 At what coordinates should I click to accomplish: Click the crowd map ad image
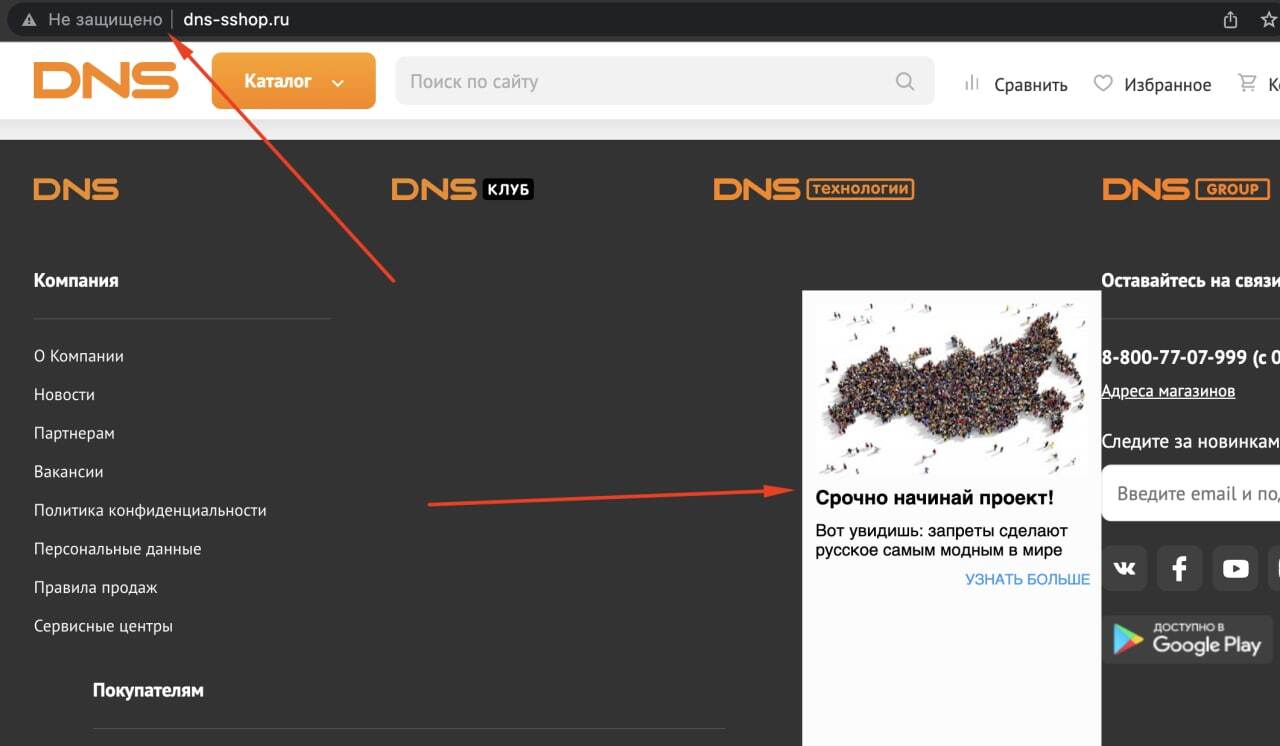click(950, 385)
